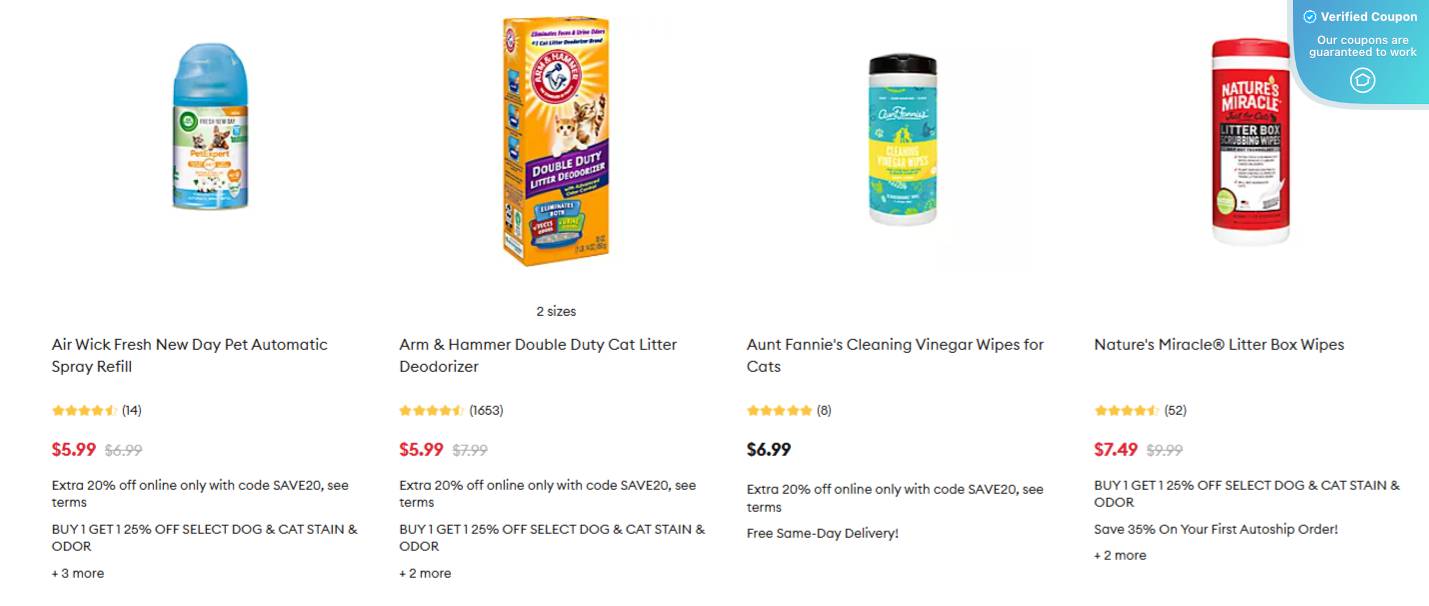Image resolution: width=1429 pixels, height=606 pixels.
Task: Click the five-star rating on Aunt Fannie's wipes
Action: 780,410
